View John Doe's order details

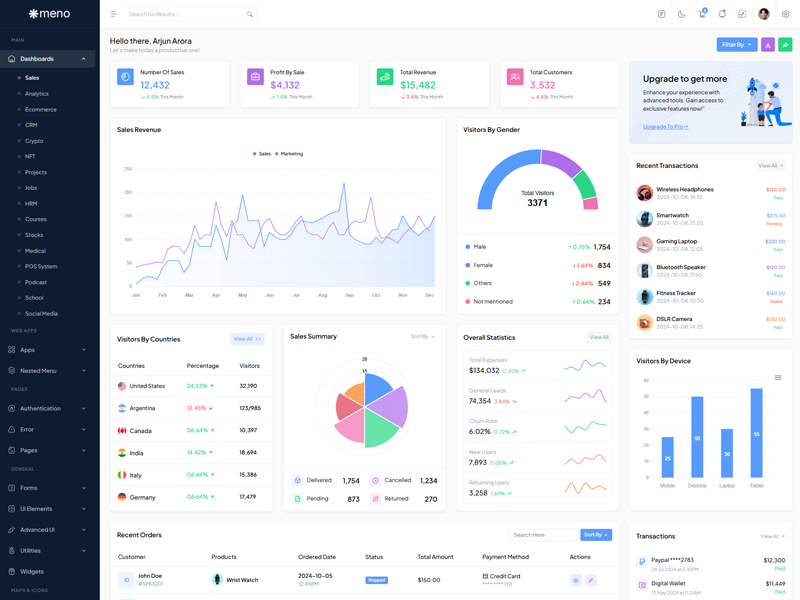[575, 580]
